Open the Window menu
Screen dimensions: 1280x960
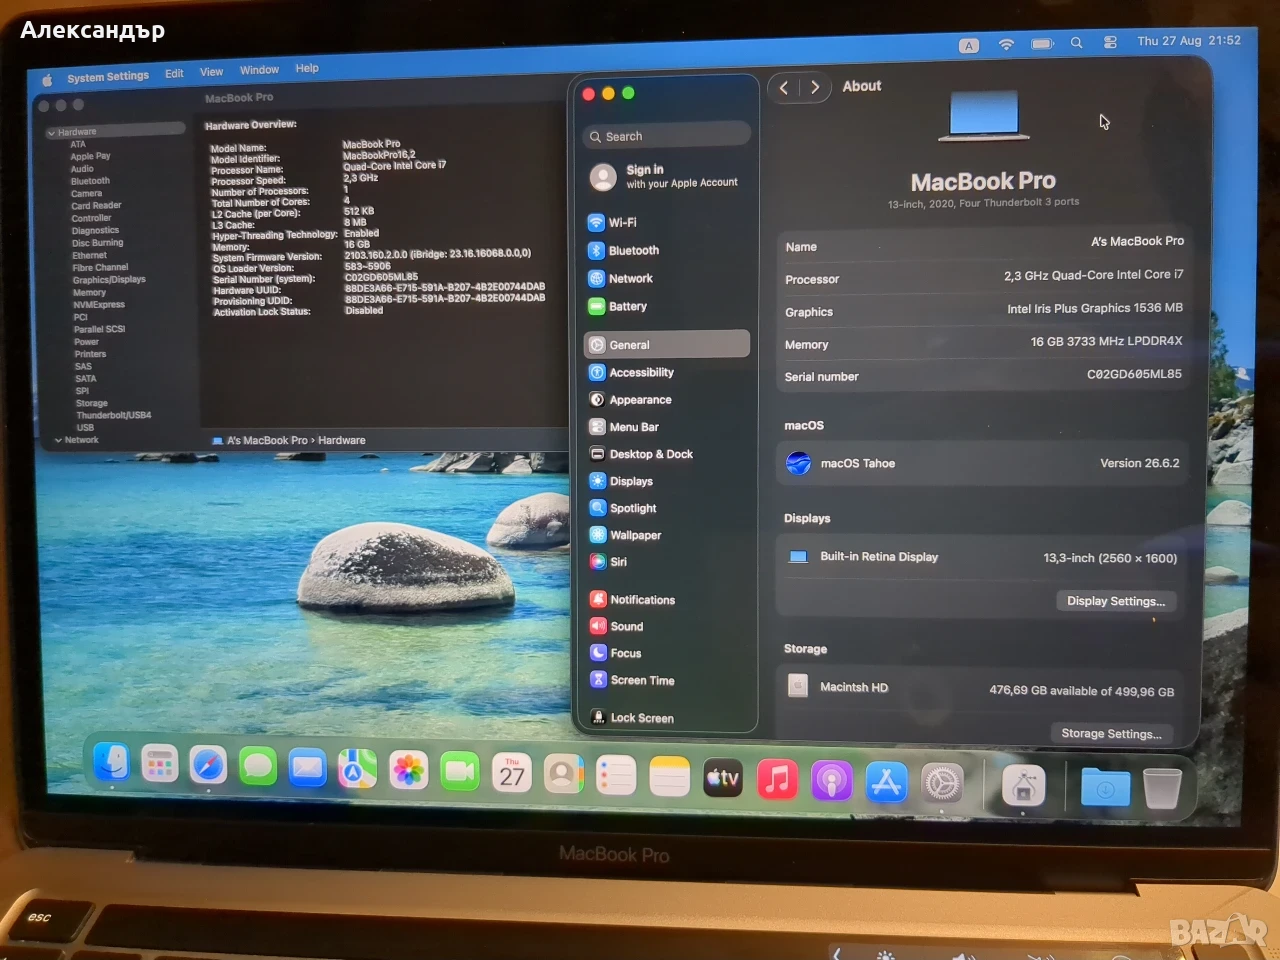(259, 70)
